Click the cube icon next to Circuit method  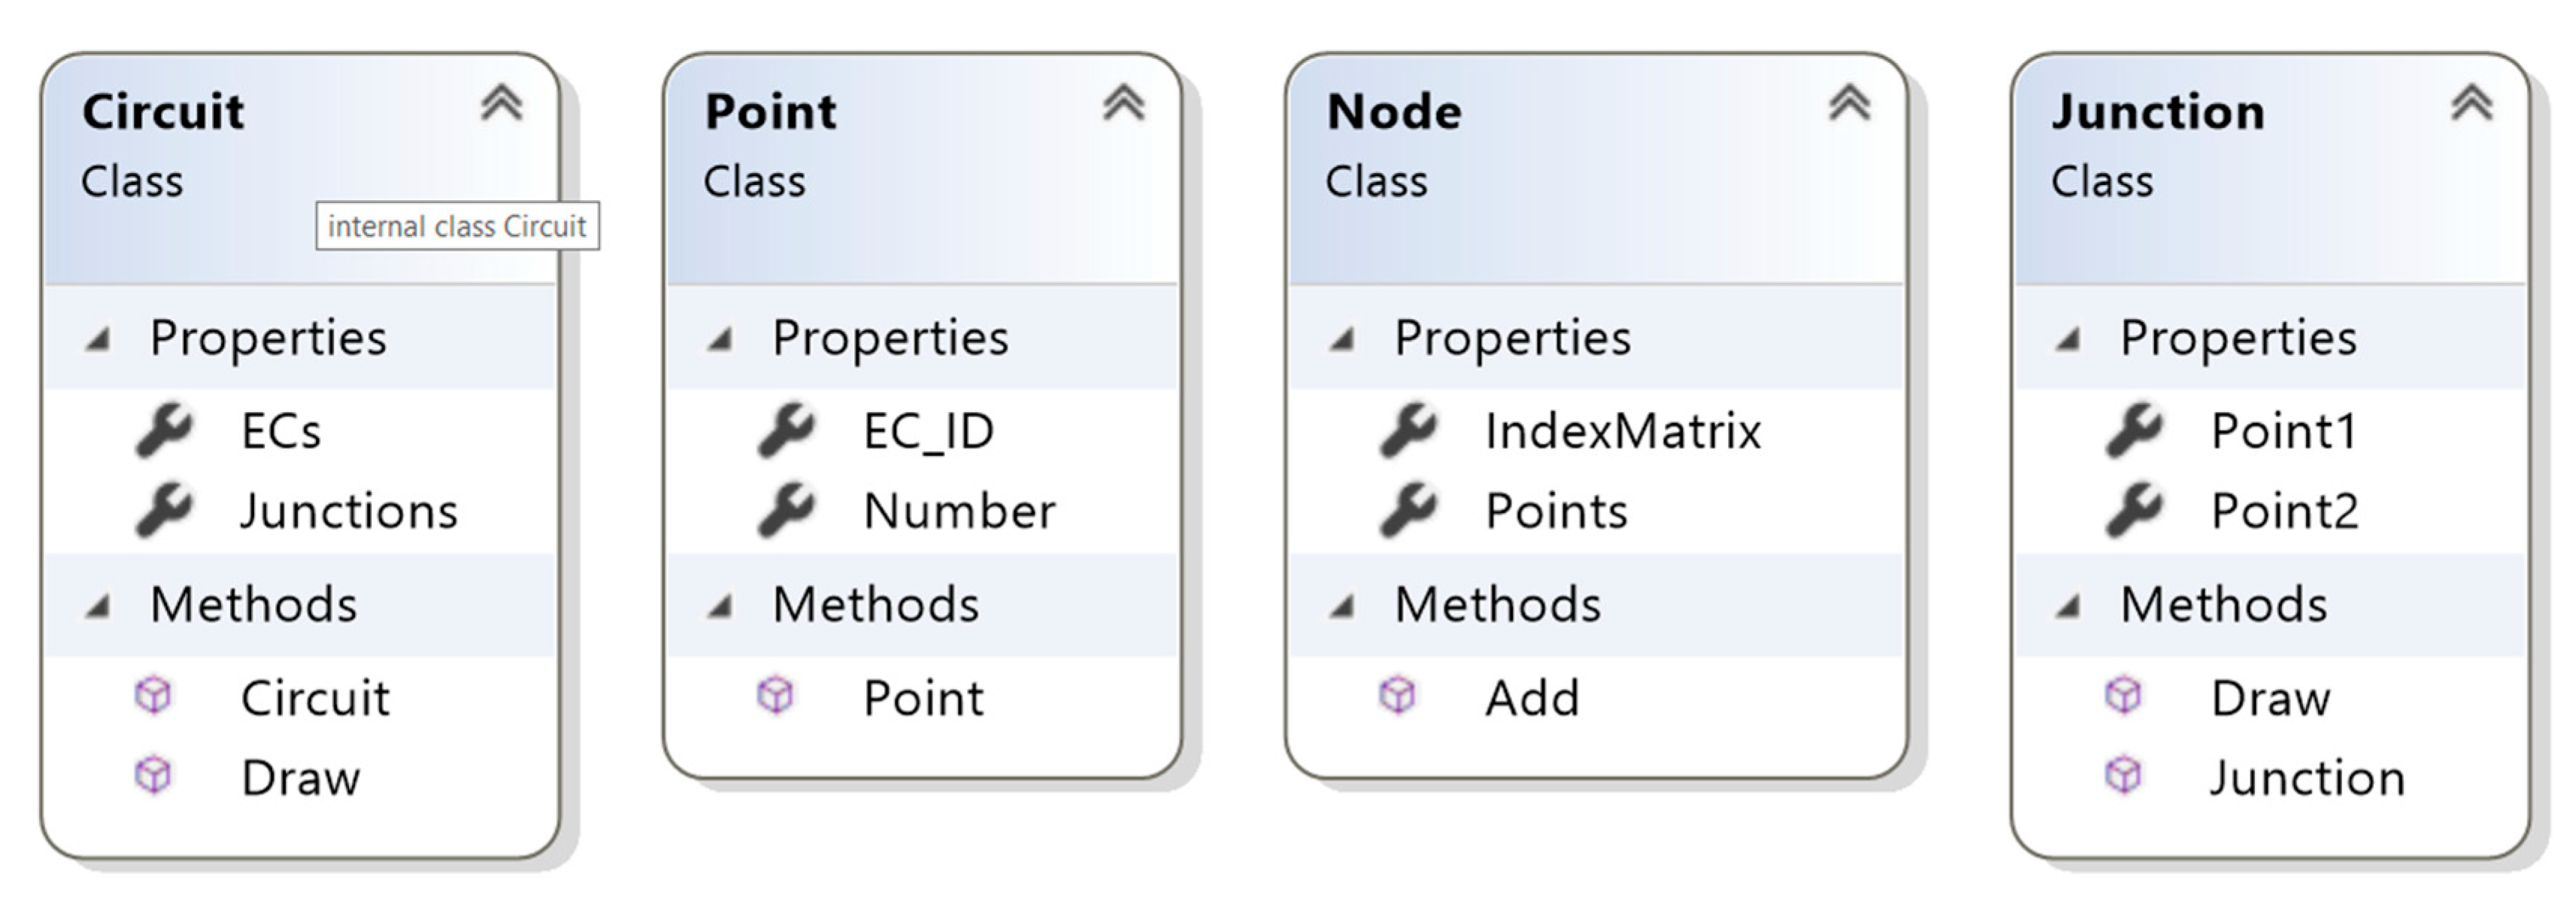tap(153, 696)
